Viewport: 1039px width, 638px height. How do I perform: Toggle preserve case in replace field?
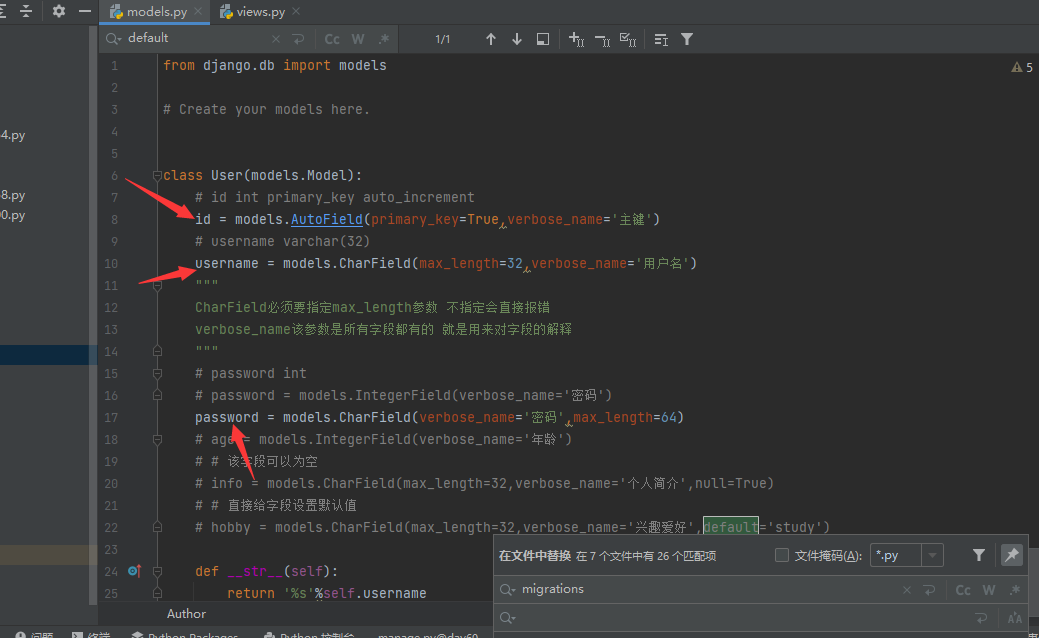pyautogui.click(x=1014, y=618)
